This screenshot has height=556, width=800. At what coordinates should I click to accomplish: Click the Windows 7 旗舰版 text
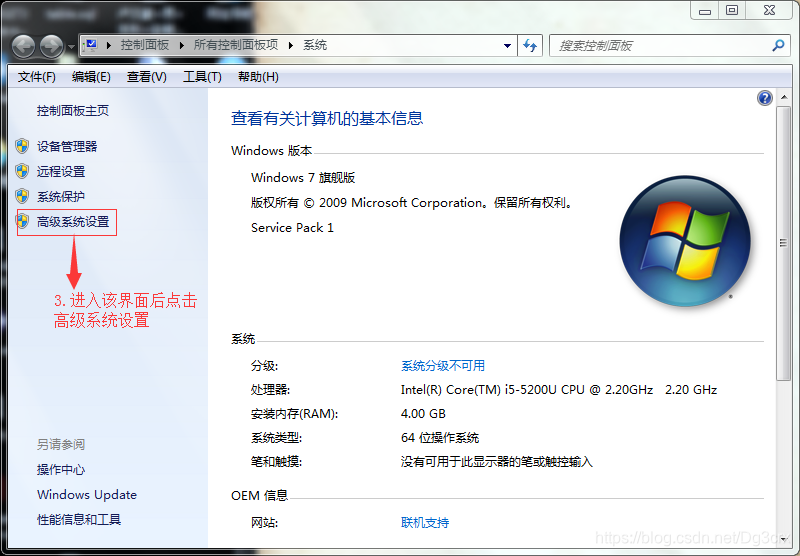pyautogui.click(x=303, y=178)
